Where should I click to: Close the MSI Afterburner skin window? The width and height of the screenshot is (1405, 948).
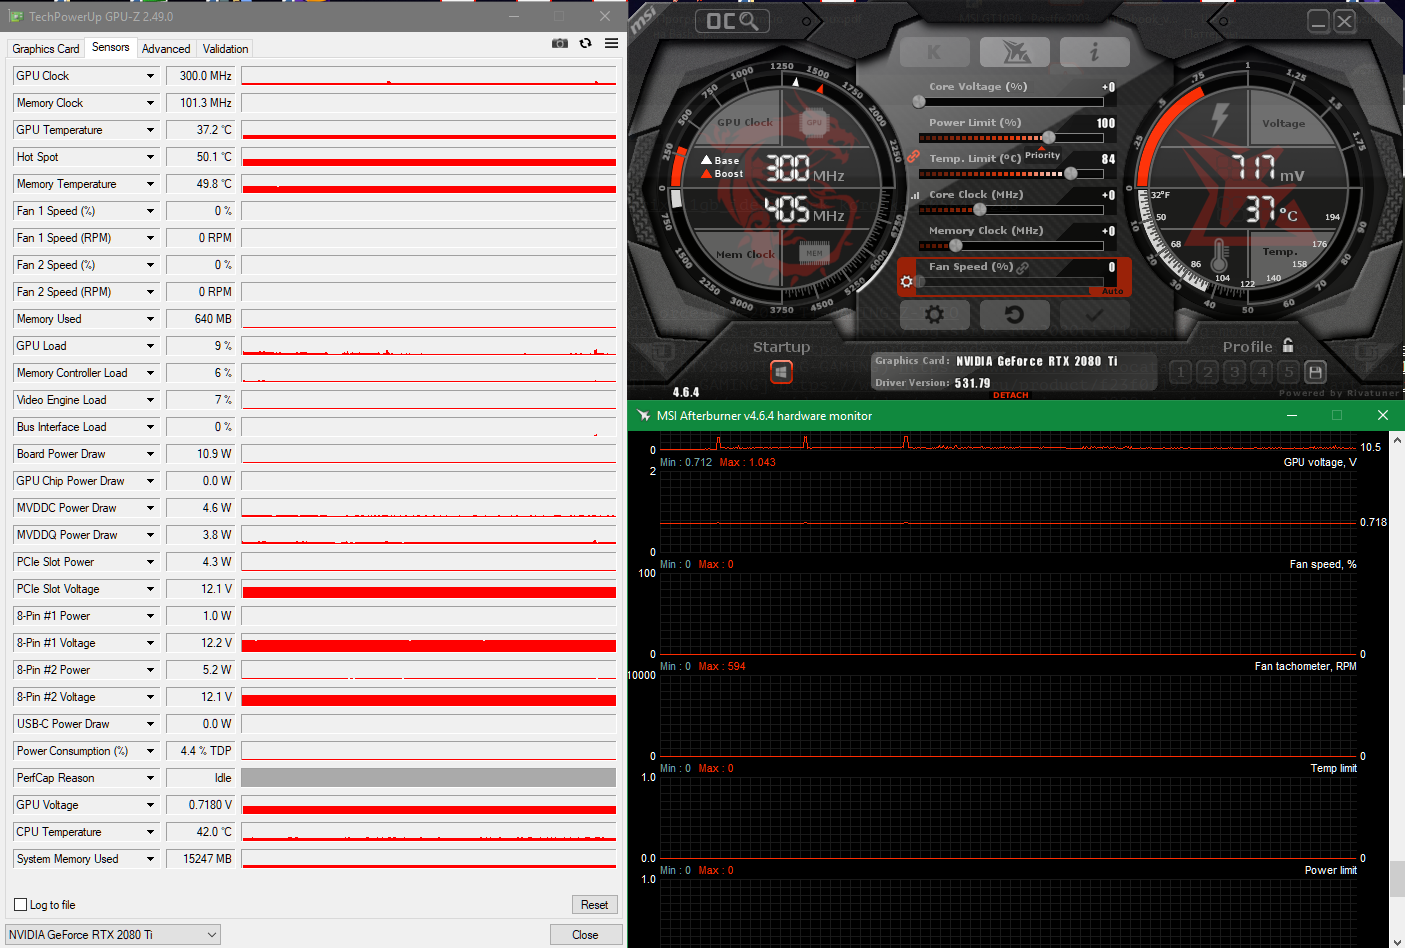(1344, 21)
